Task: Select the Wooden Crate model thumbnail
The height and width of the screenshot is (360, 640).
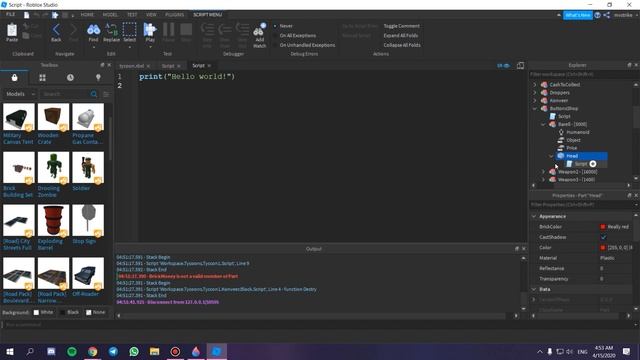Action: 53,117
